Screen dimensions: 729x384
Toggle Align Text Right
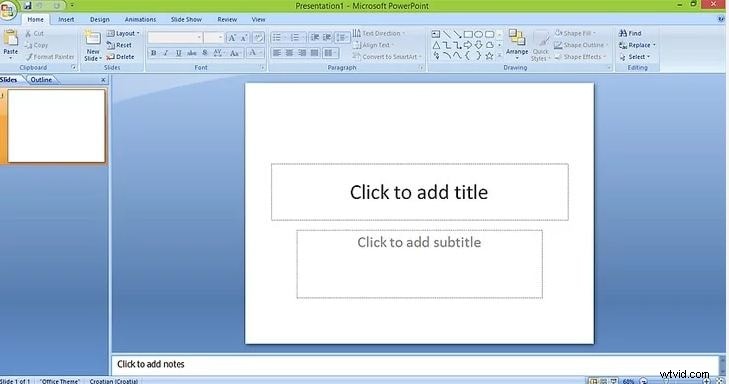[302, 53]
